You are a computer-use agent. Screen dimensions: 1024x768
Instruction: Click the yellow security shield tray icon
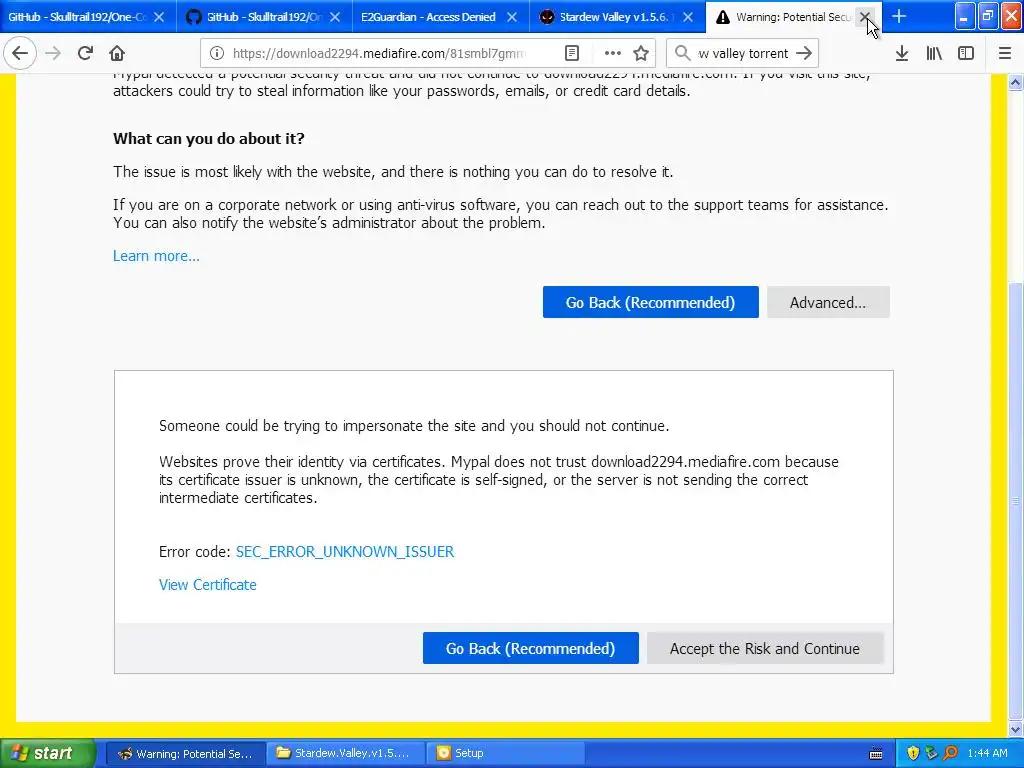point(913,754)
